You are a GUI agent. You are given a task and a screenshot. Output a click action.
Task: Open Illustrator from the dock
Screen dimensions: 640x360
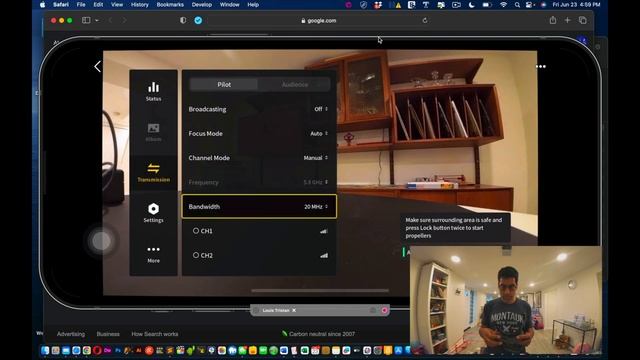[x=138, y=350]
